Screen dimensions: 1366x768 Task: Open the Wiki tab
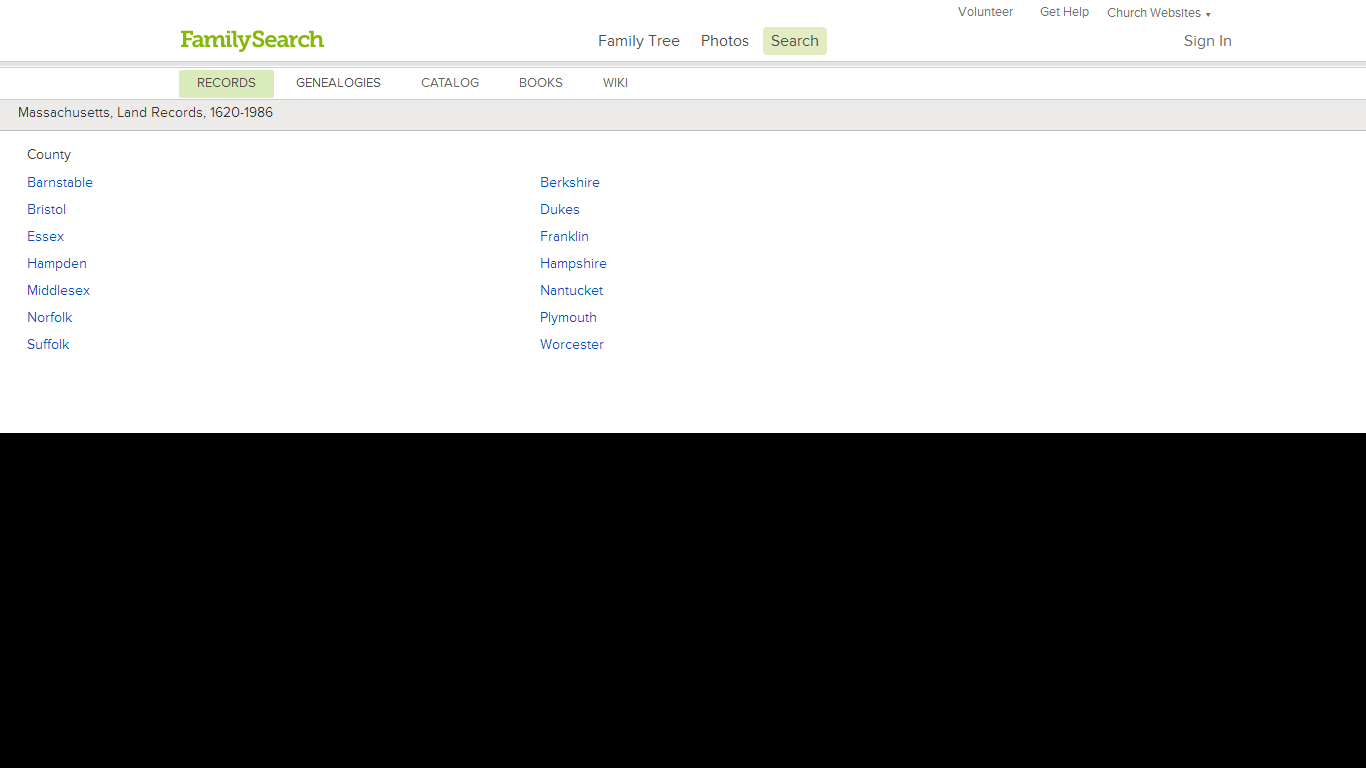(615, 83)
